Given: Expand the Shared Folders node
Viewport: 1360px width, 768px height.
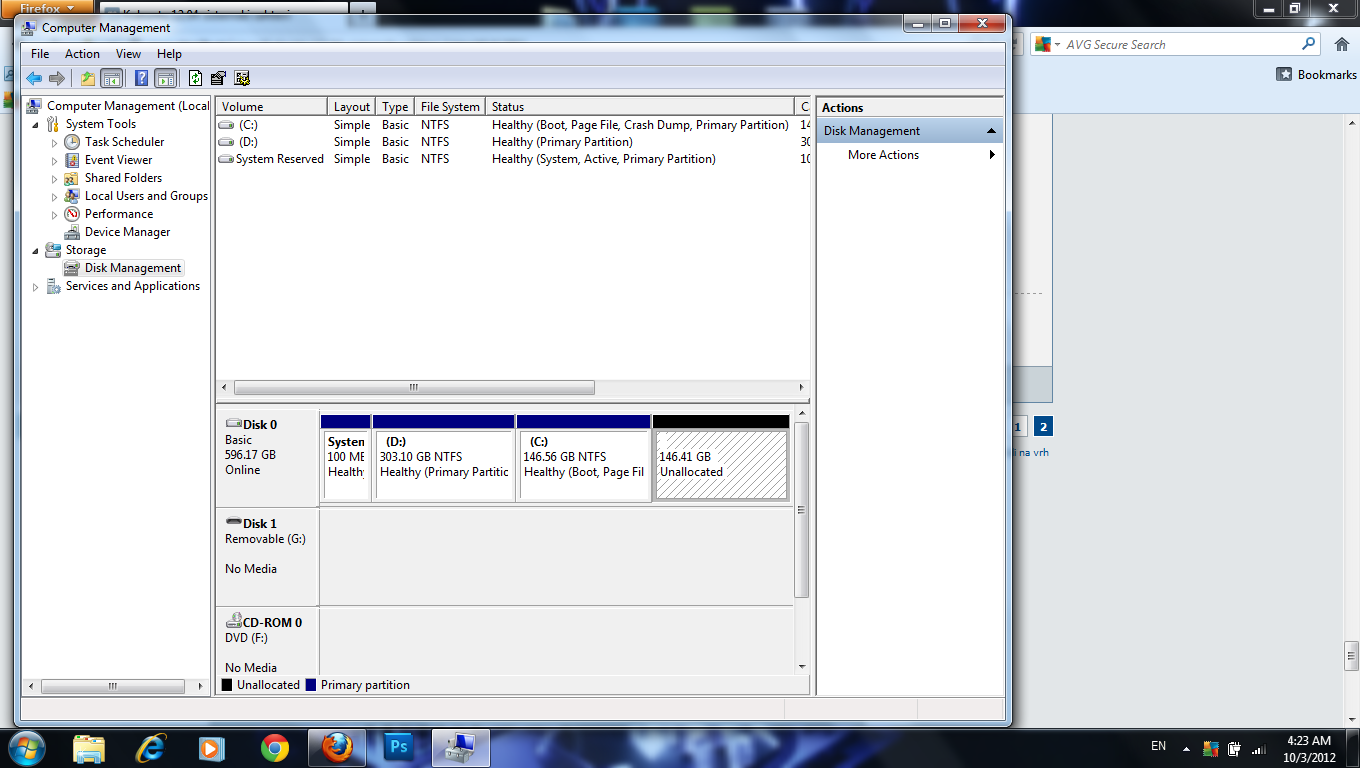Looking at the screenshot, I should (x=55, y=179).
